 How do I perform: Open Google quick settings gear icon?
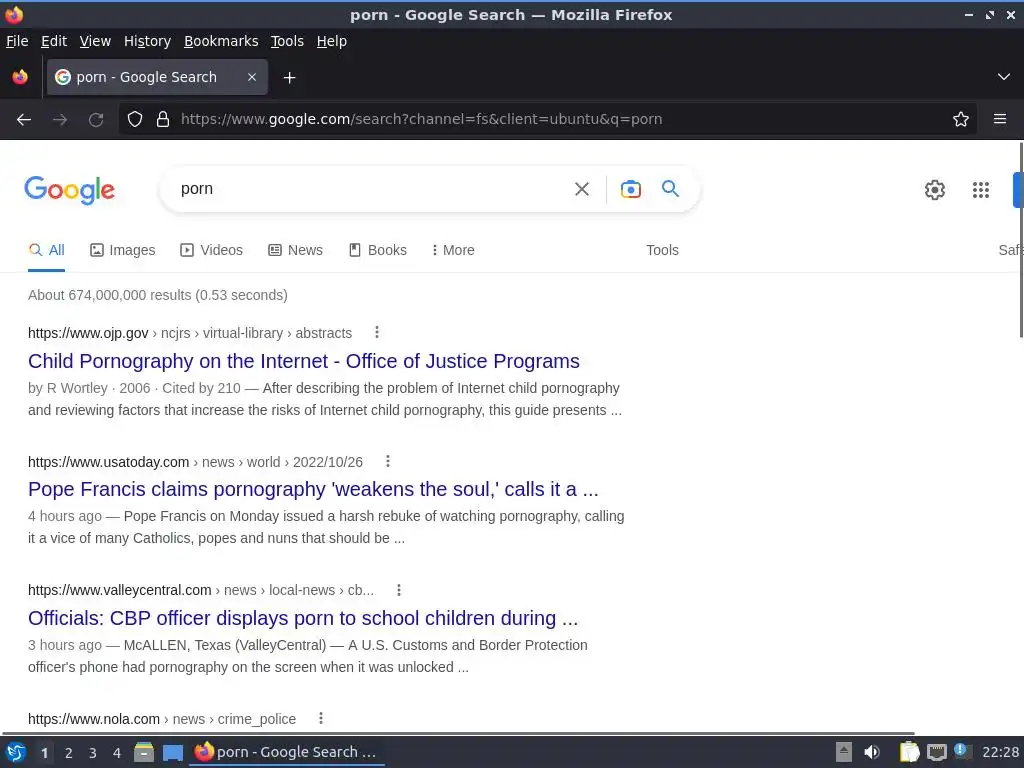point(935,190)
